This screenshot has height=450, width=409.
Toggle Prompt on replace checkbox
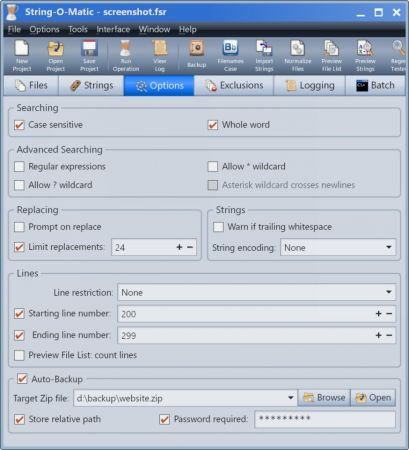click(19, 227)
